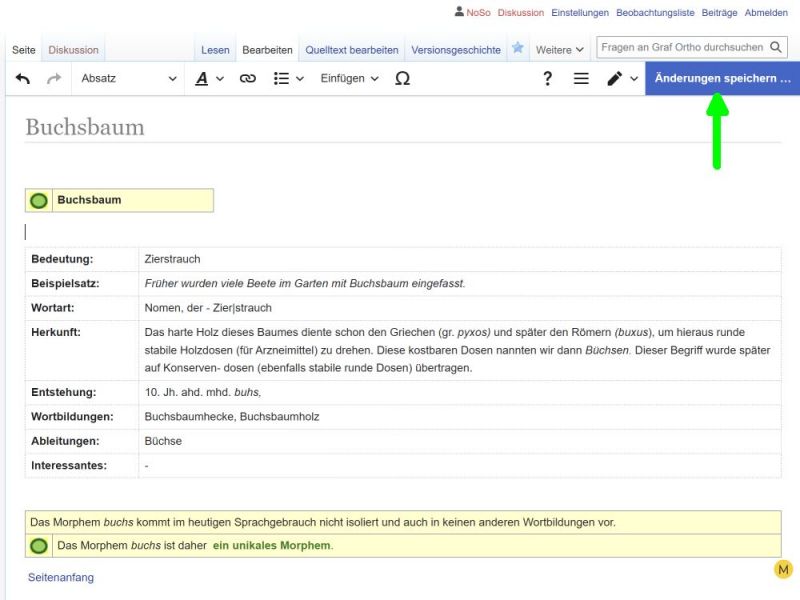
Task: Open the Absatz paragraph format dropdown
Action: coord(127,78)
